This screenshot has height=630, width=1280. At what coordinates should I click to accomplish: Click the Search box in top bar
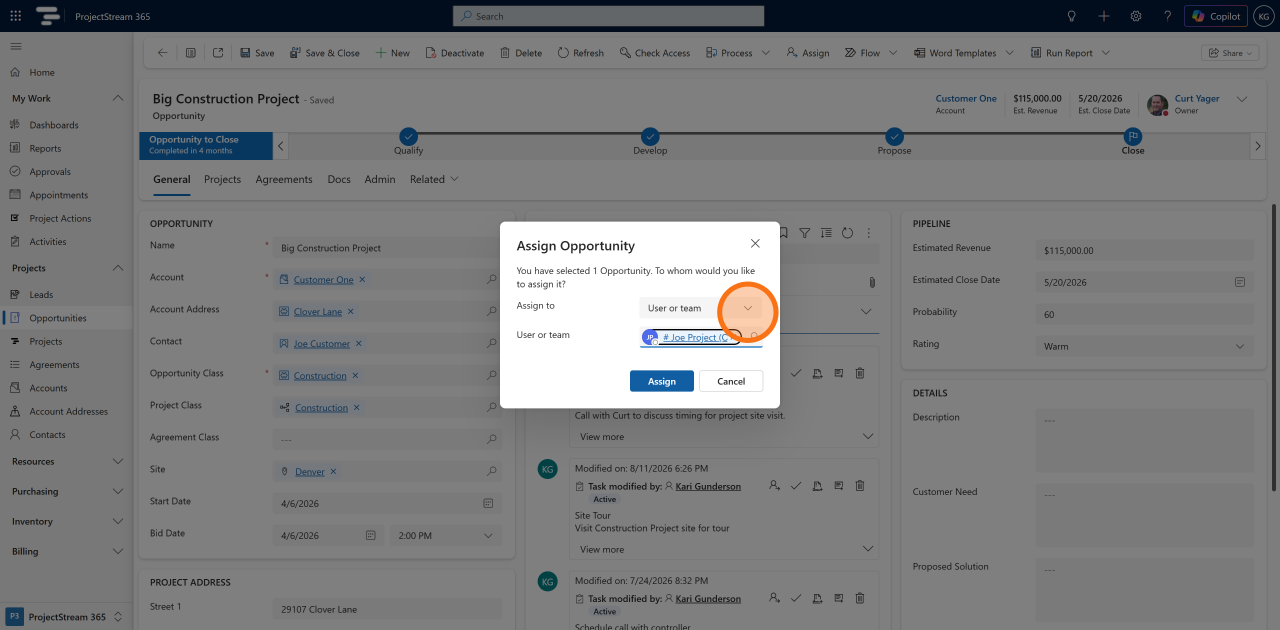[608, 16]
